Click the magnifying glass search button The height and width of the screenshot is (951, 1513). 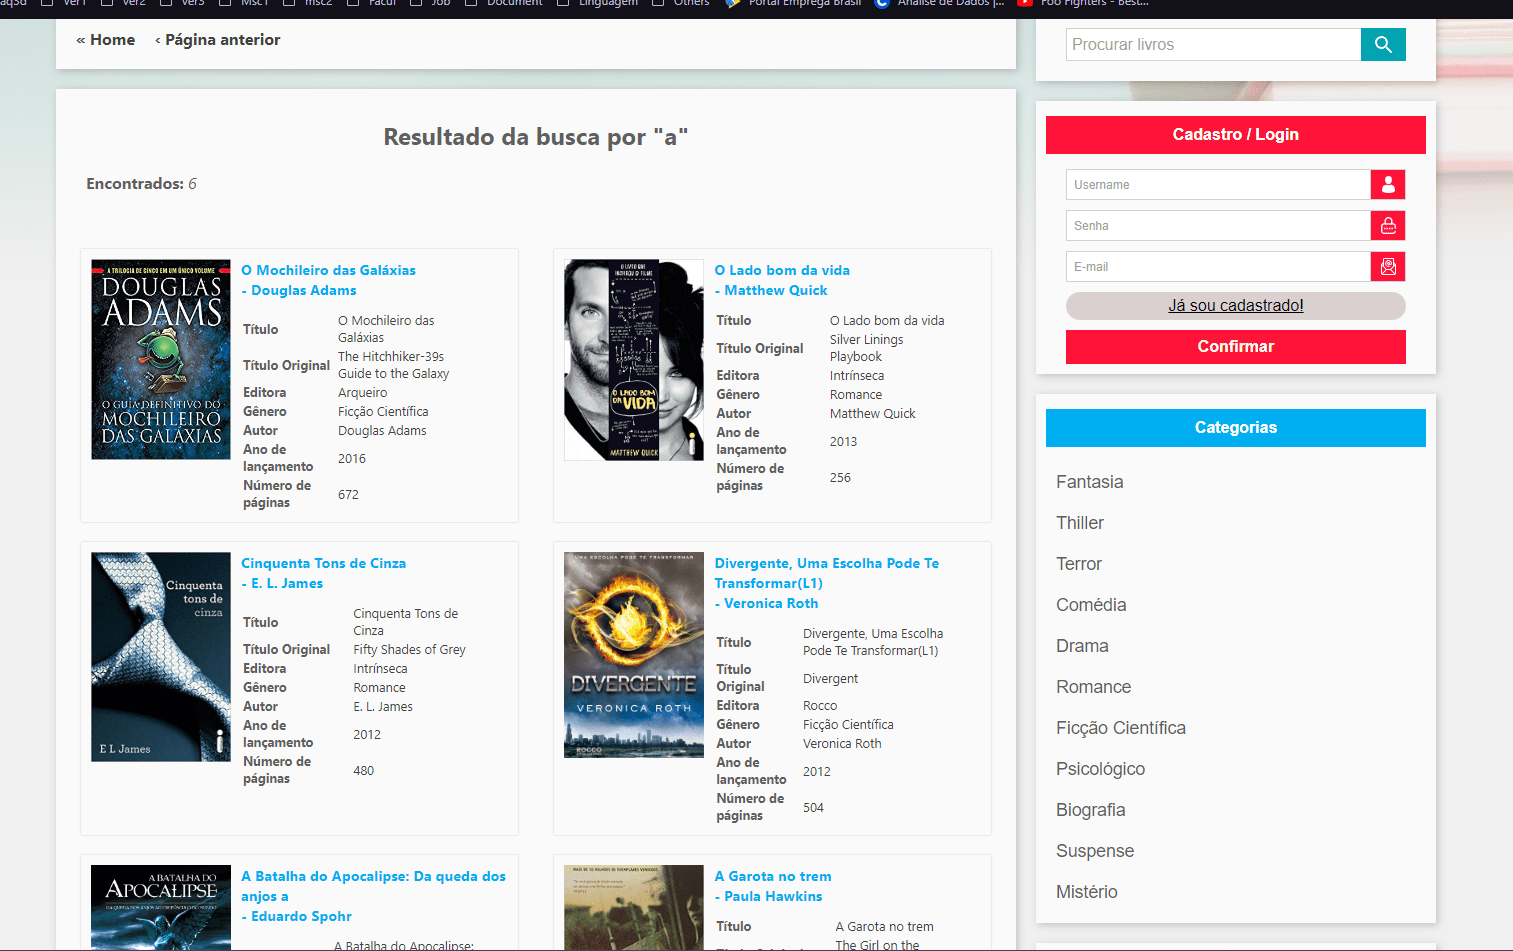coord(1383,44)
